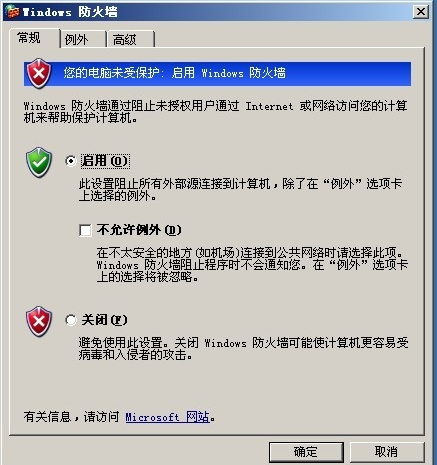Click the 启用(O) option label
Image resolution: width=437 pixels, height=465 pixels.
click(x=105, y=161)
